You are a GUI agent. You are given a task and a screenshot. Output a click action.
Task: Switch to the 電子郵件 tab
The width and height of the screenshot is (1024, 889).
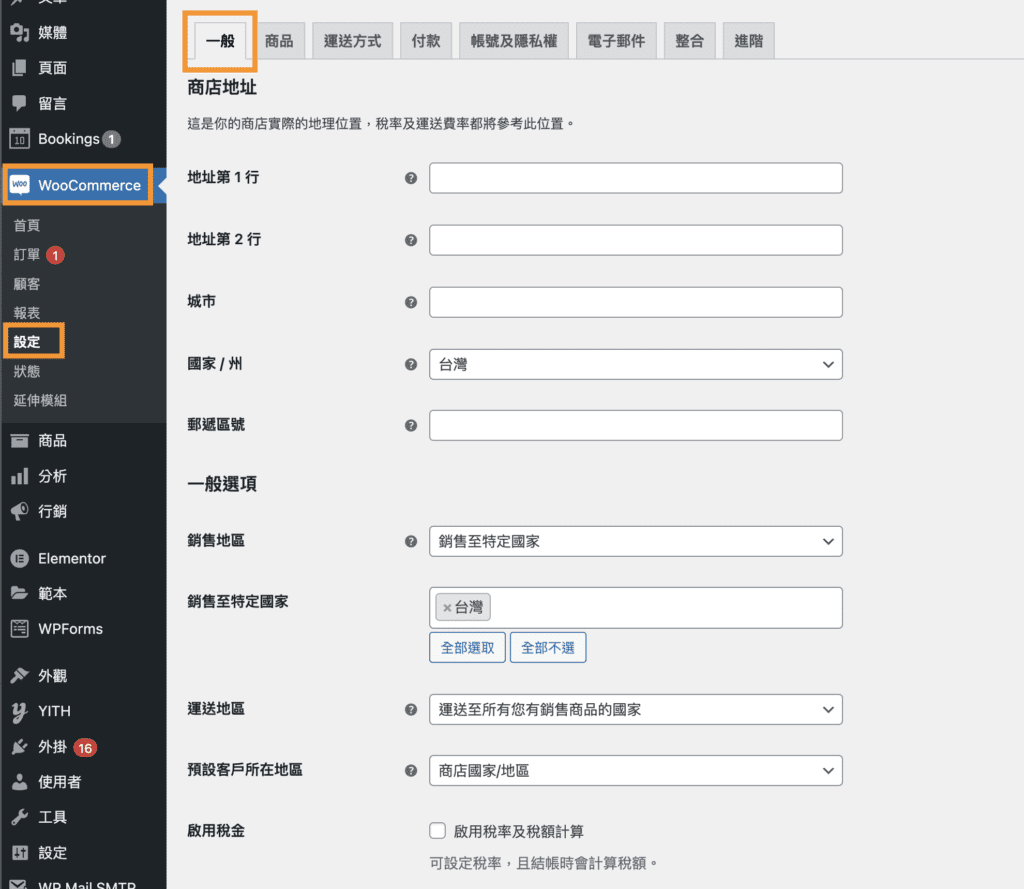(616, 39)
